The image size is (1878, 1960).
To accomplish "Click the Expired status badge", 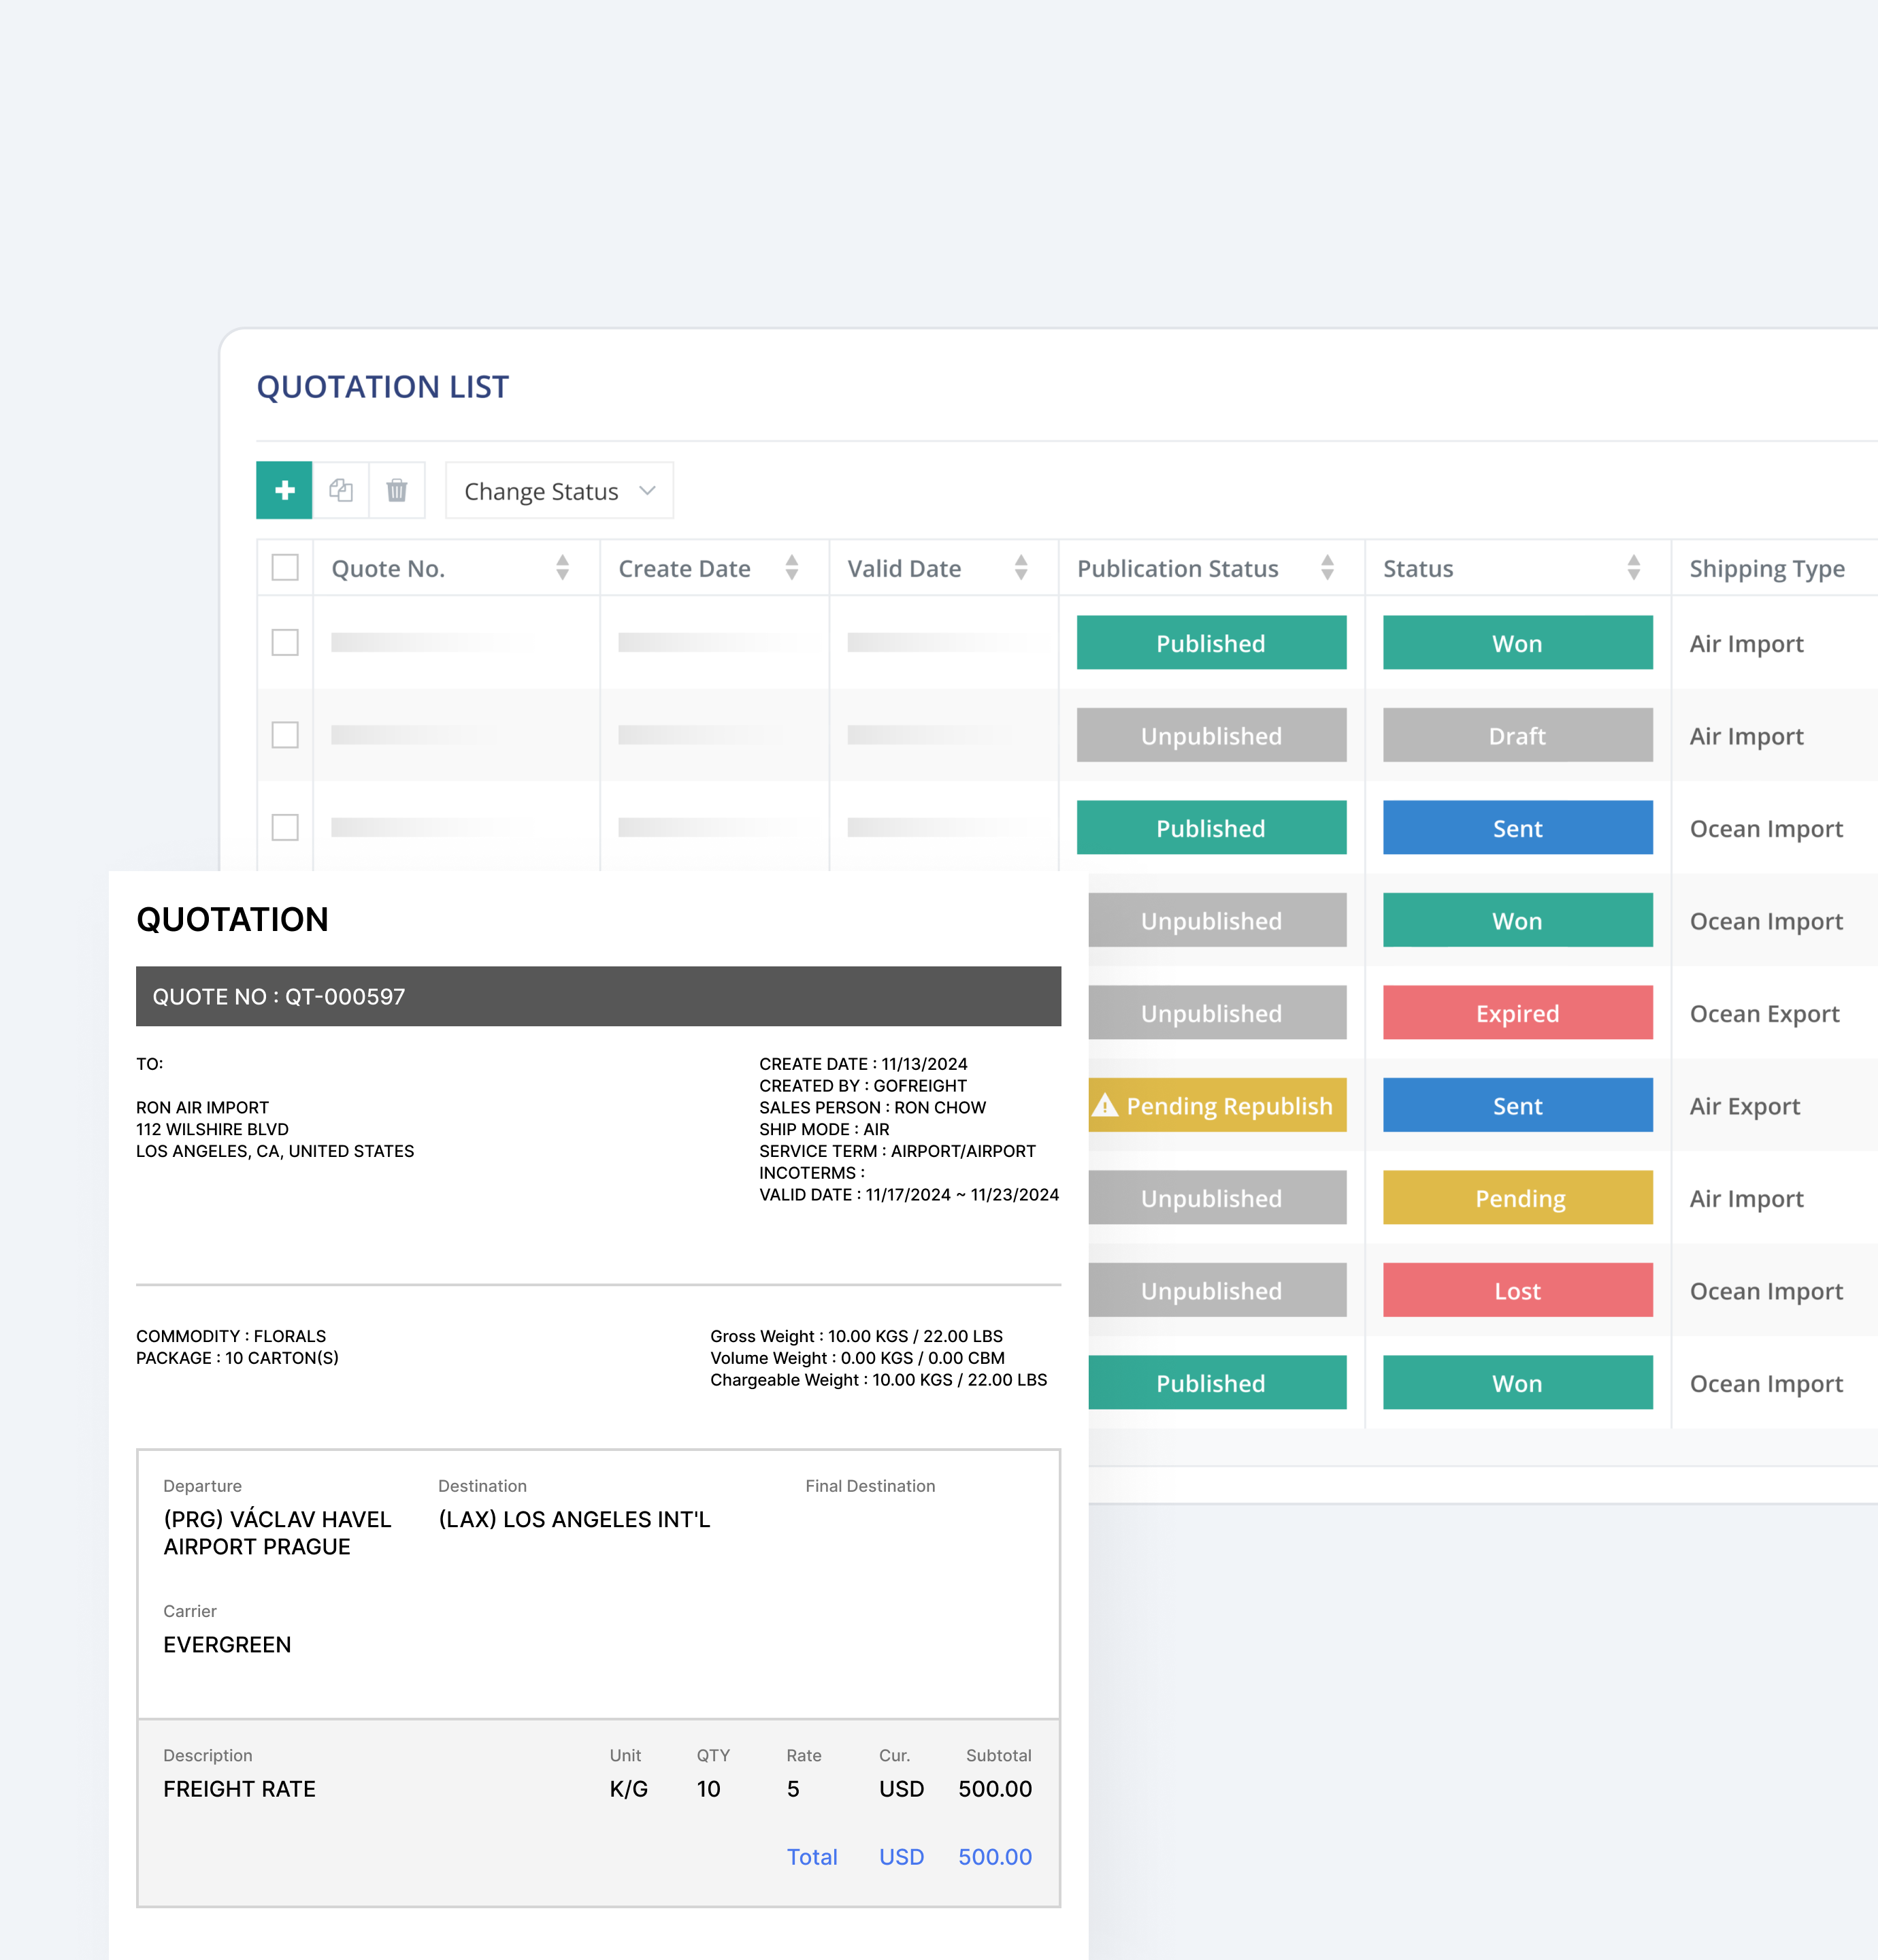I will [1517, 1013].
